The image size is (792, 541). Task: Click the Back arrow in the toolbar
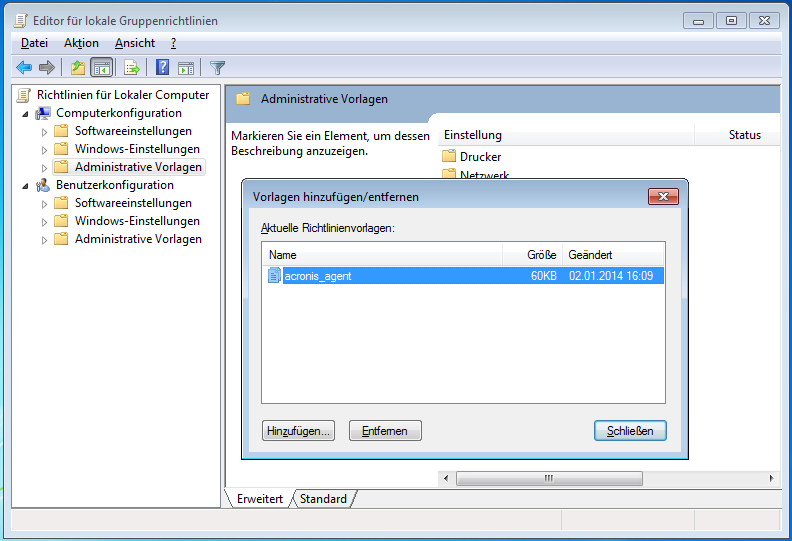coord(24,68)
